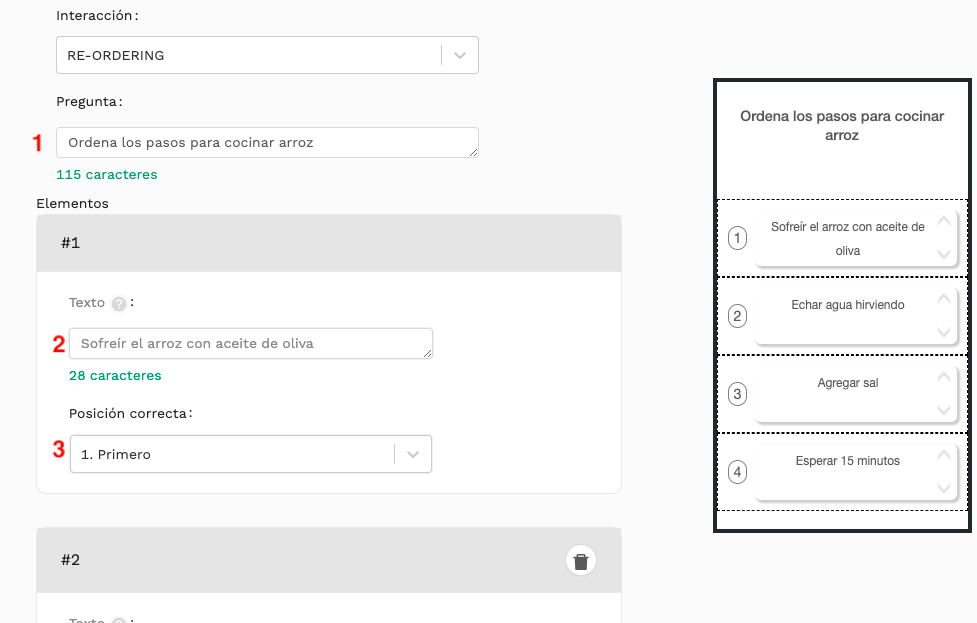Image resolution: width=977 pixels, height=623 pixels.
Task: Delete element #2 with trash icon
Action: tap(581, 561)
